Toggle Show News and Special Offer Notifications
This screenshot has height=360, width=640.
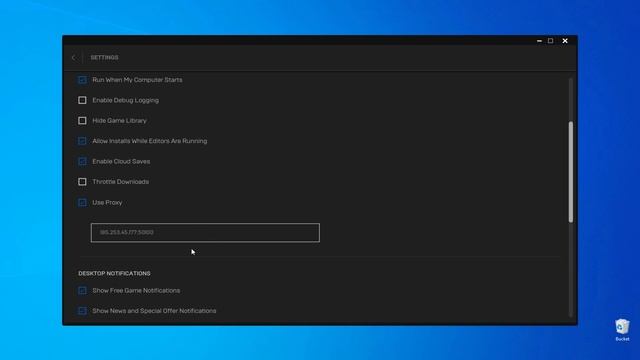pyautogui.click(x=82, y=311)
